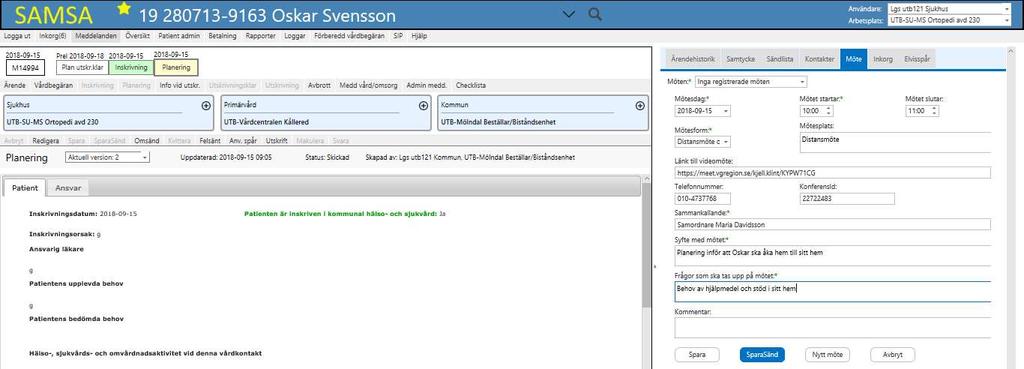Image resolution: width=1024 pixels, height=369 pixels.
Task: Open the Meddelanden menu
Action: click(x=95, y=36)
